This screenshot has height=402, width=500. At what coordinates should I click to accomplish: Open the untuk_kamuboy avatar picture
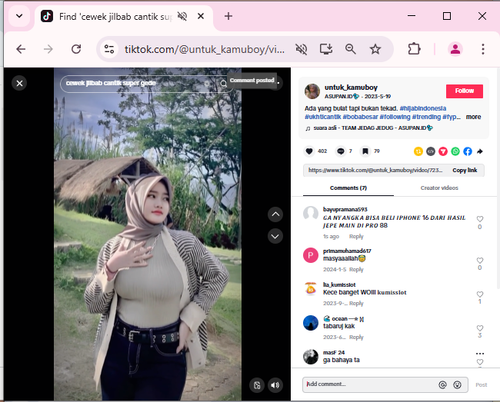[312, 91]
